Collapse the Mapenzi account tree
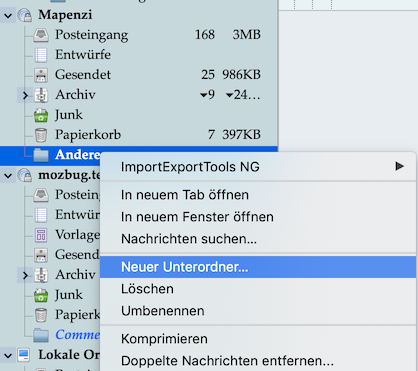This screenshot has width=418, height=371. click(8, 15)
